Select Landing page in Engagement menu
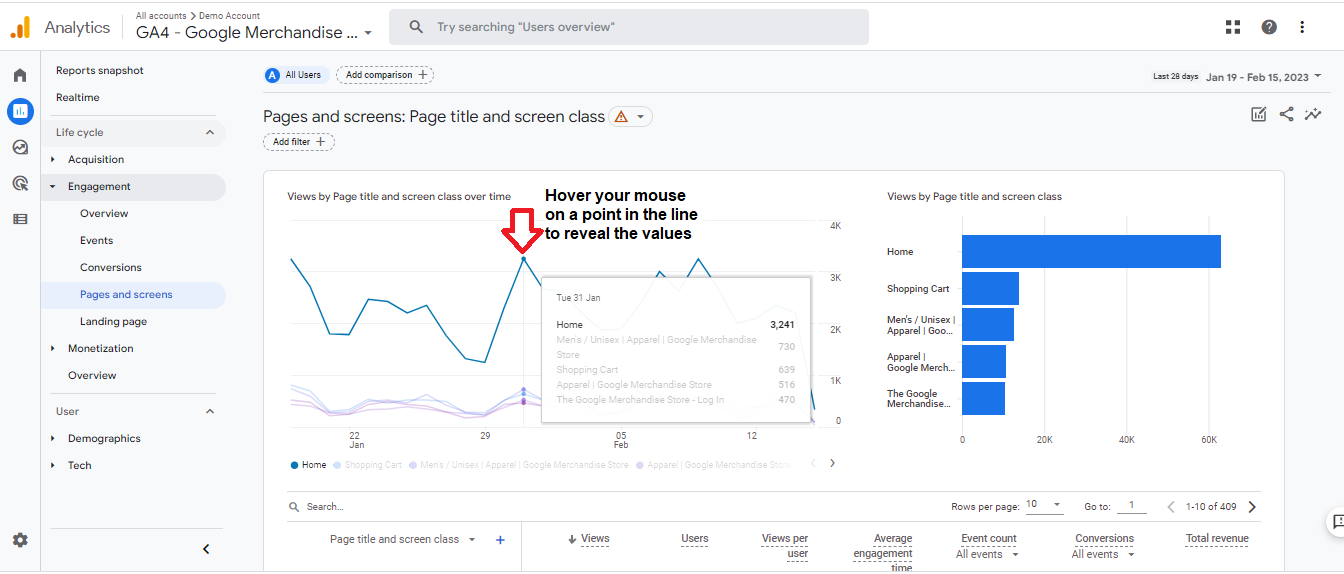1344x574 pixels. [x=113, y=322]
